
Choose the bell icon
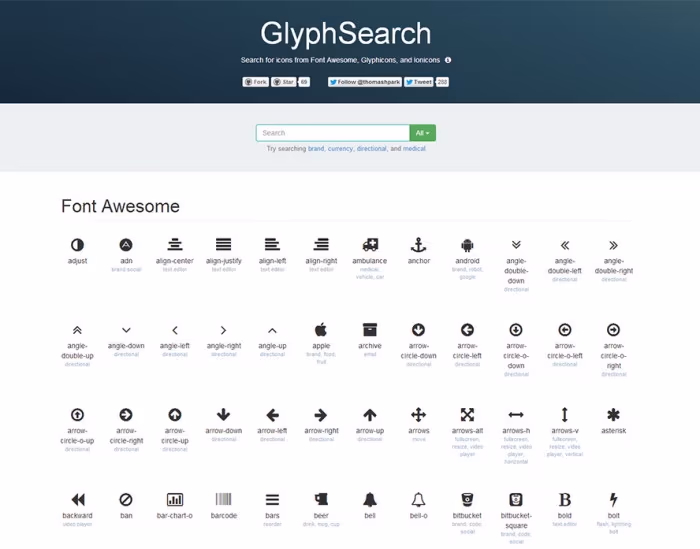370,500
